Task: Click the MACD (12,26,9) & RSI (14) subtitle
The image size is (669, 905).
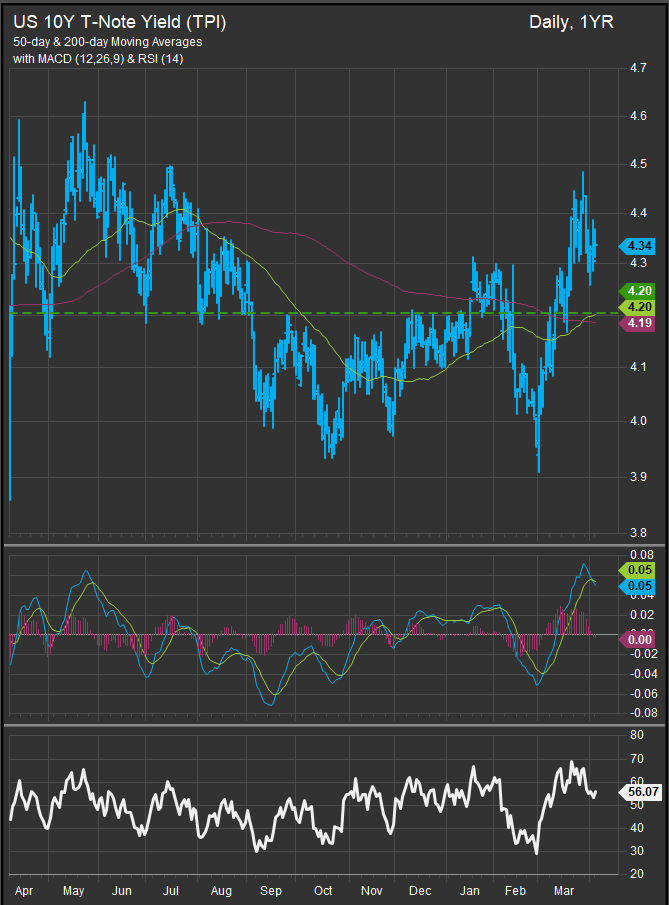Action: pos(110,59)
